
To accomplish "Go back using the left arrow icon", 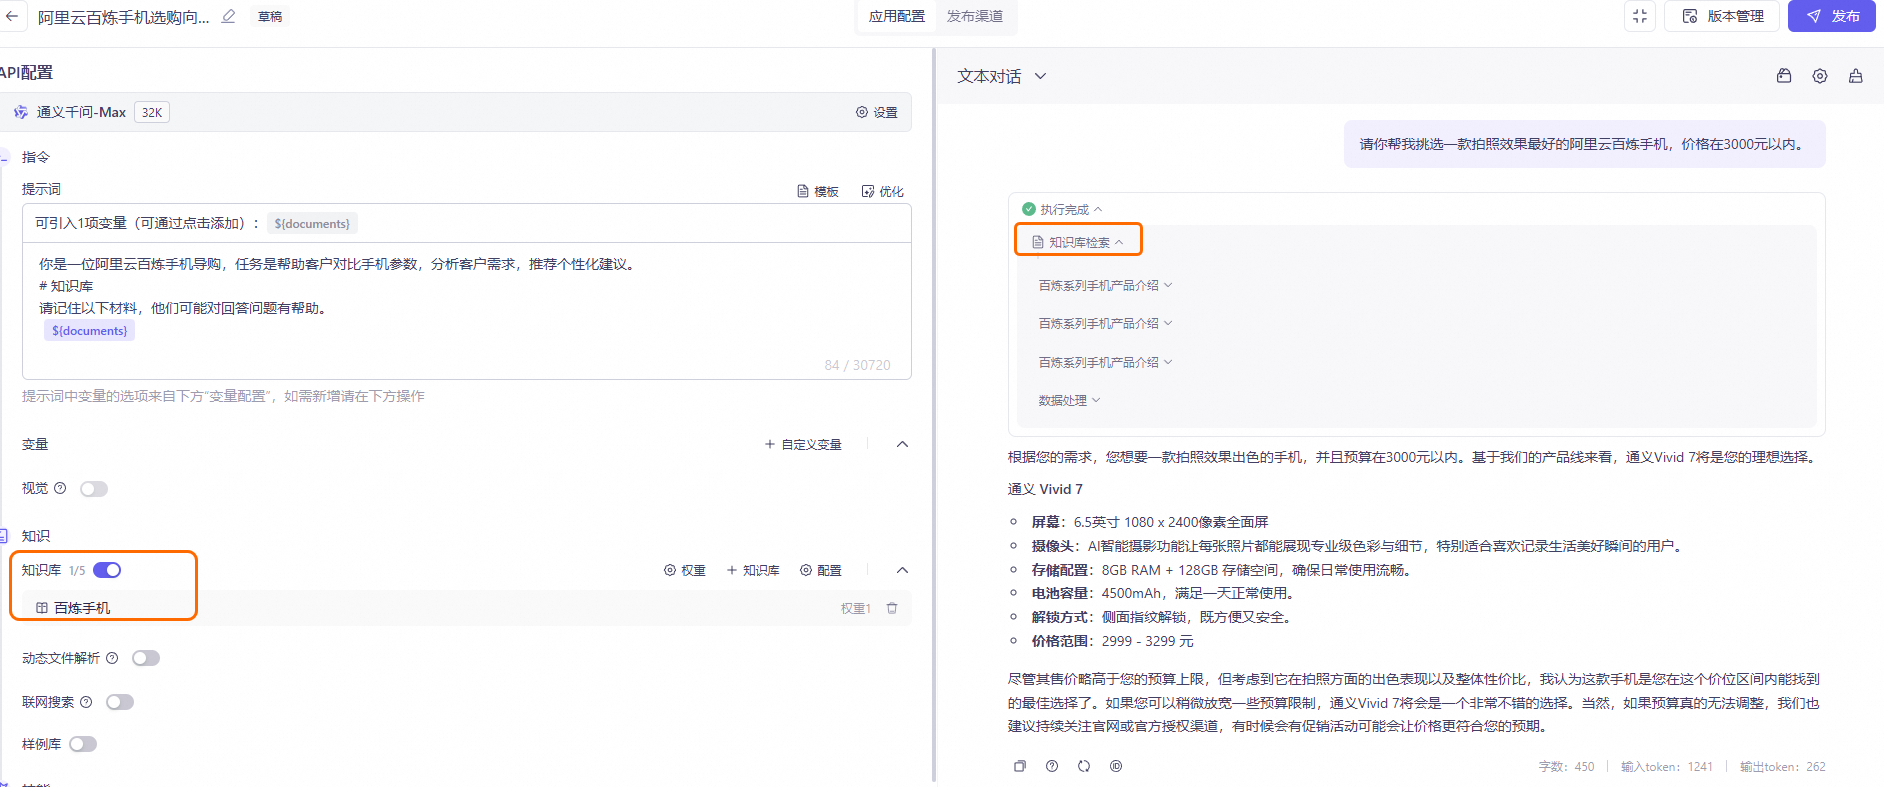I will coord(12,16).
